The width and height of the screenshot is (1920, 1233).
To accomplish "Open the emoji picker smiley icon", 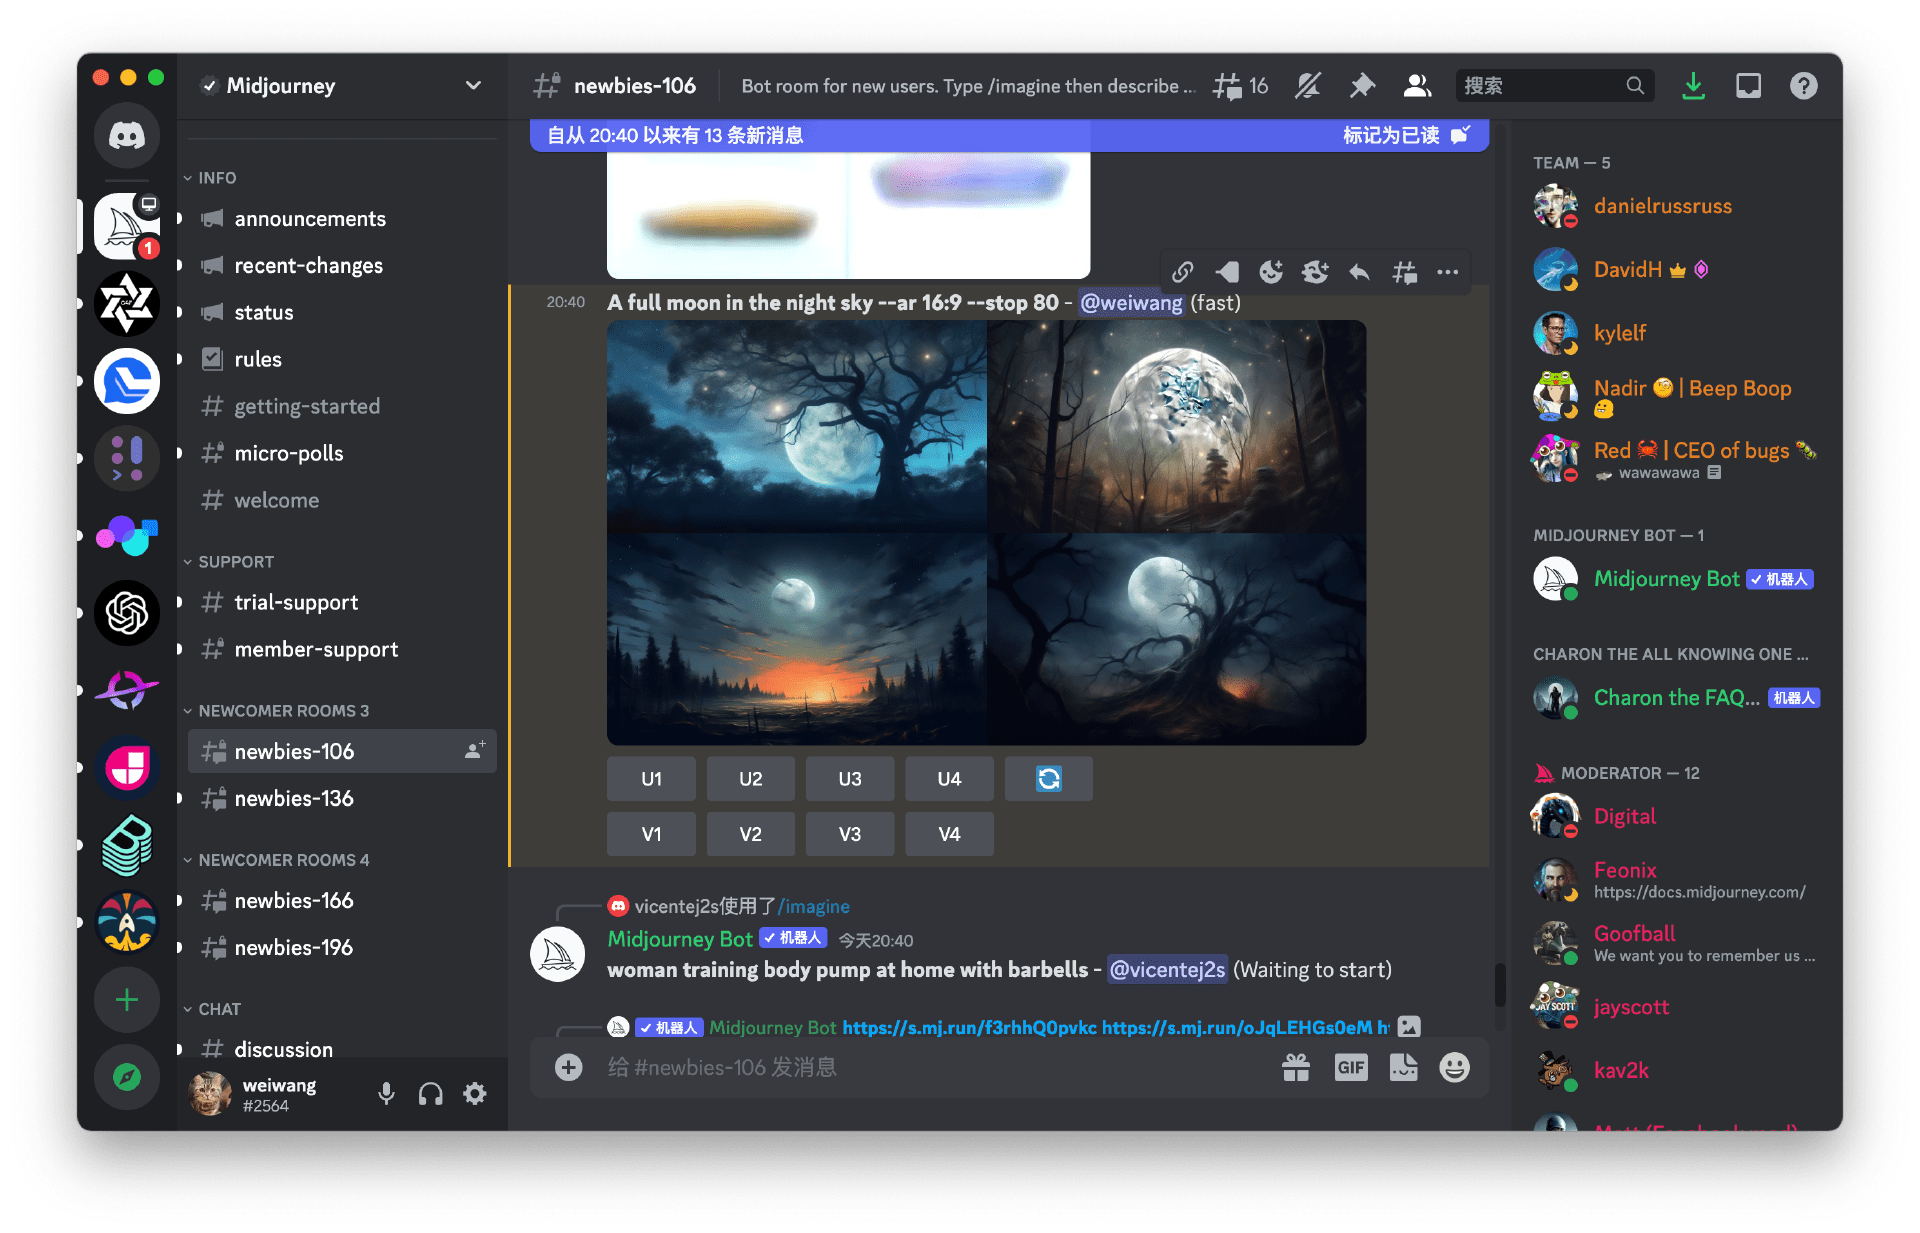I will coord(1454,1068).
